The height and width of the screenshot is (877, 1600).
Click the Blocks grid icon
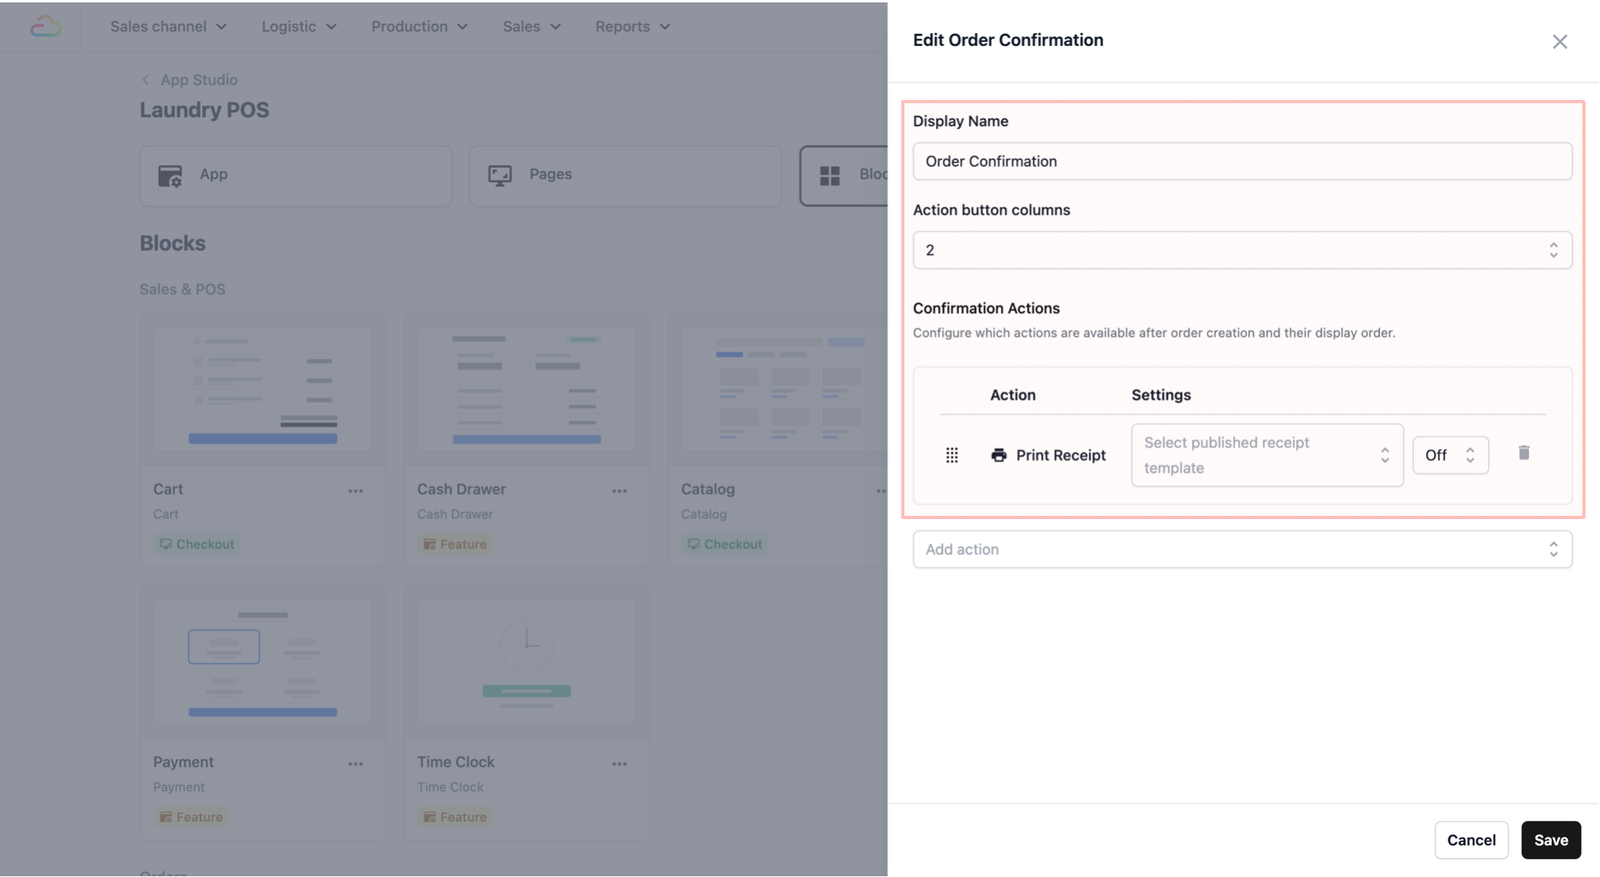coord(830,176)
